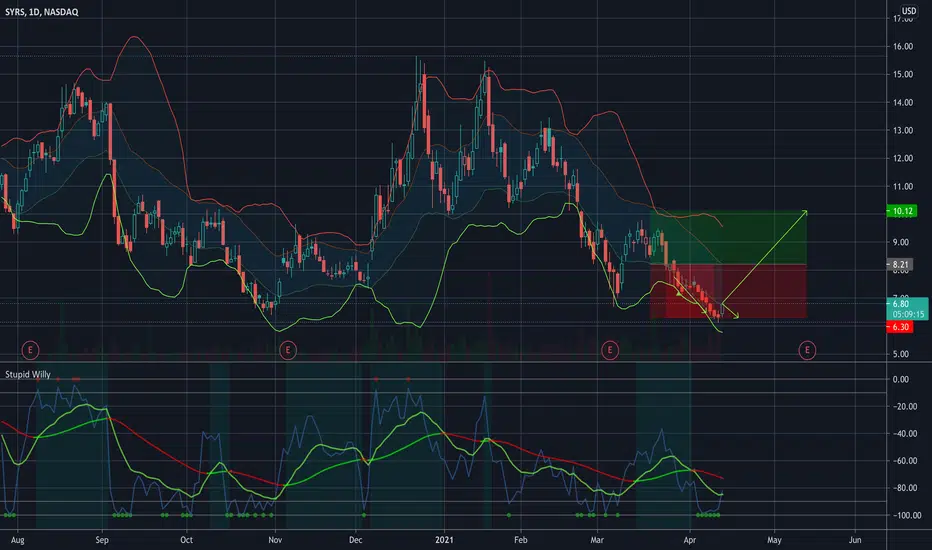Click the red 6.30 stop price label
This screenshot has height=550, width=932.
[x=900, y=327]
